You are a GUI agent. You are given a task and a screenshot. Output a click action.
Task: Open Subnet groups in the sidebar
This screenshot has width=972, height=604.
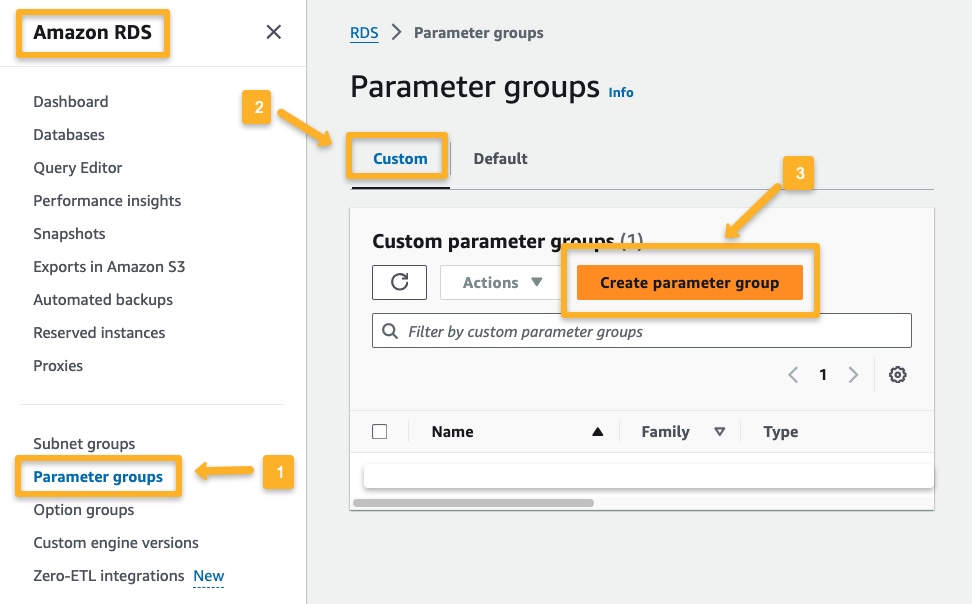pos(84,444)
